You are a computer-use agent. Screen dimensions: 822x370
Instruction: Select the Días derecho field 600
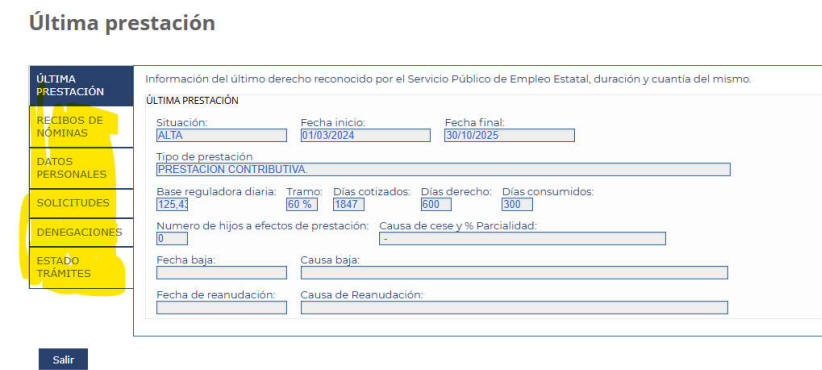click(x=436, y=204)
